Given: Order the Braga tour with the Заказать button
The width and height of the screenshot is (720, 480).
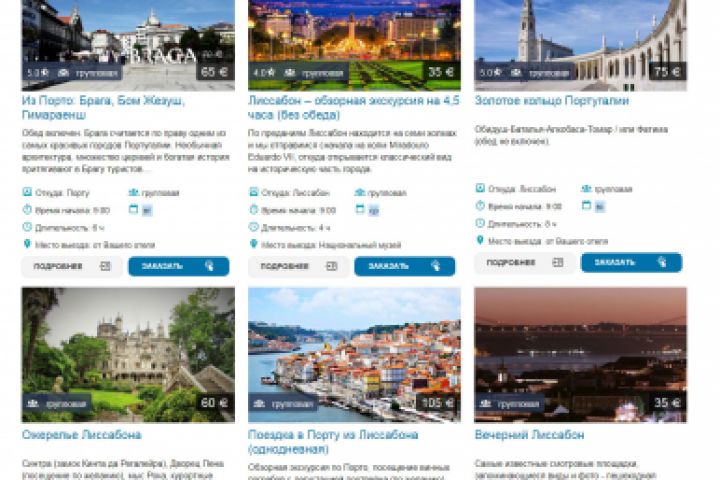Looking at the screenshot, I should pos(179,266).
